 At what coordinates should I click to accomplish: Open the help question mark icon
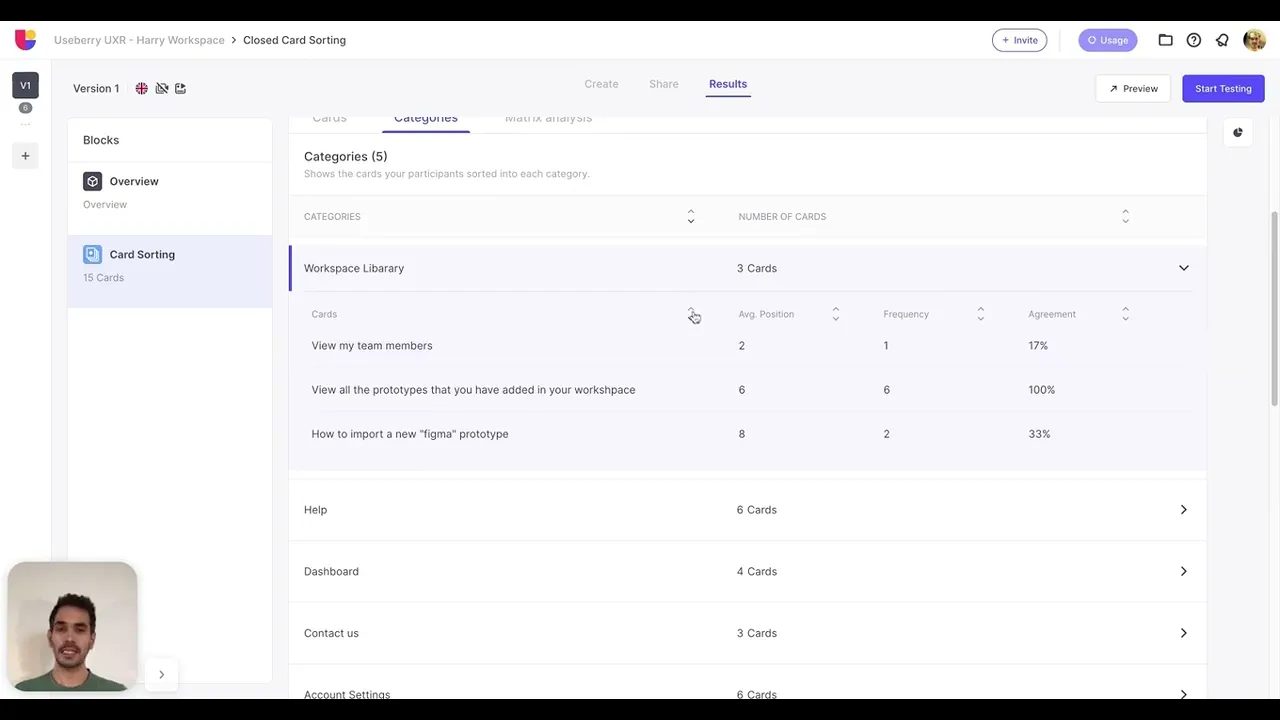(1193, 40)
